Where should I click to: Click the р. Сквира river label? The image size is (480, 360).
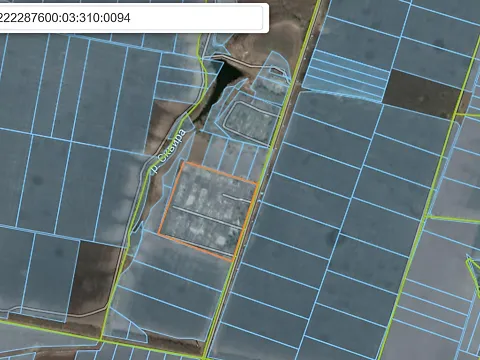coord(168,152)
